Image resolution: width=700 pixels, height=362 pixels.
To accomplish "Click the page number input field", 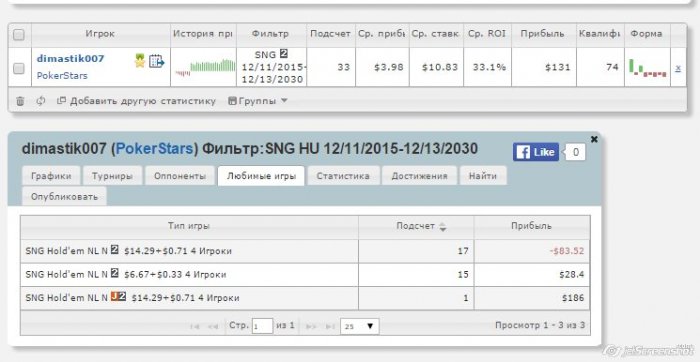I will coord(262,326).
